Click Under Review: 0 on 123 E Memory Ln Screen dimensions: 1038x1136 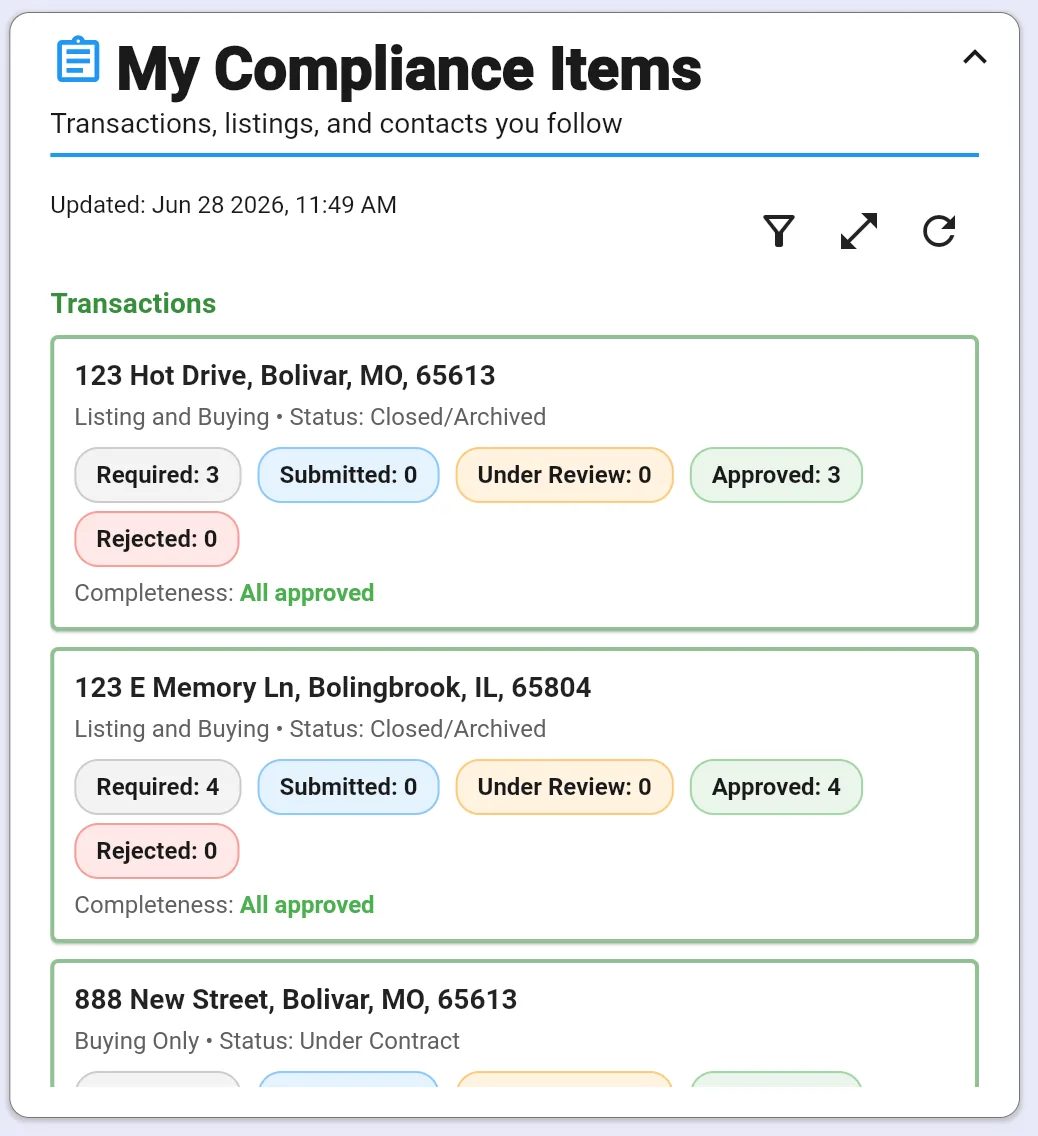564,787
